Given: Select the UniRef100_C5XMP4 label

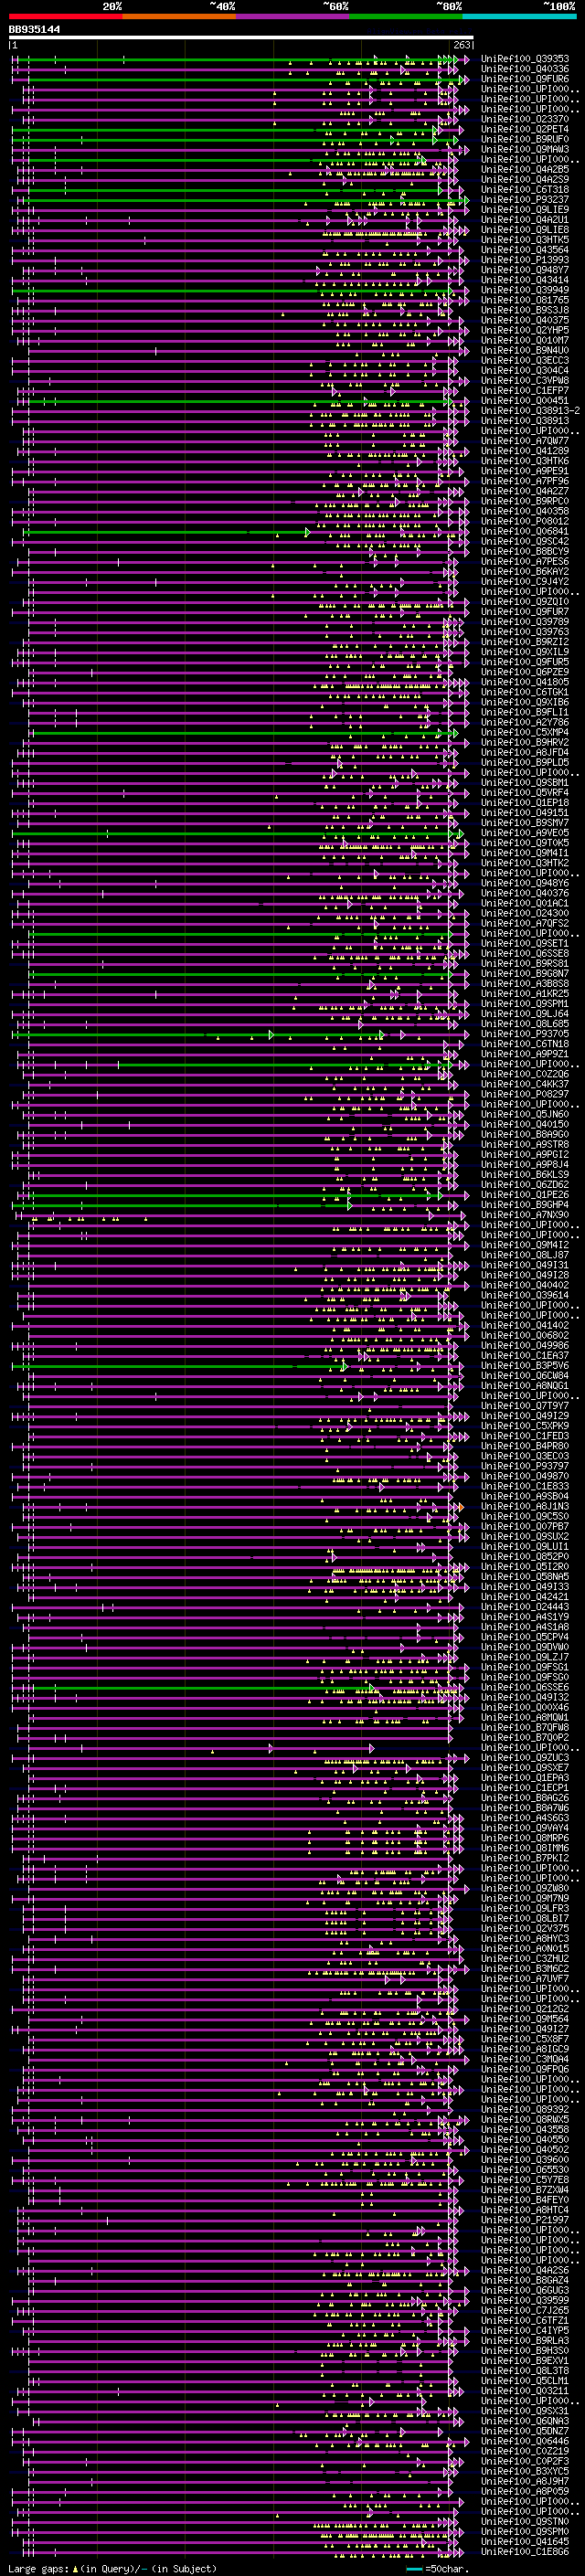Looking at the screenshot, I should pos(525,732).
